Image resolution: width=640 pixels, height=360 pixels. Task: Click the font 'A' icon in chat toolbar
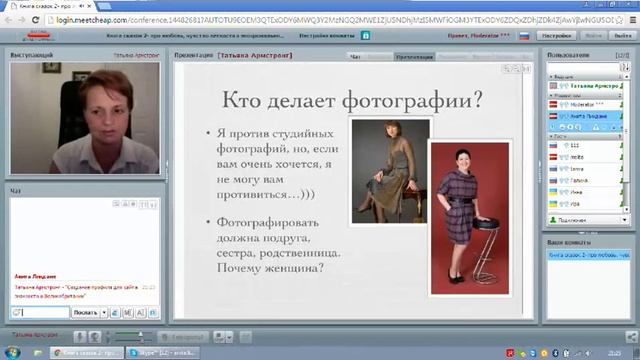140,313
